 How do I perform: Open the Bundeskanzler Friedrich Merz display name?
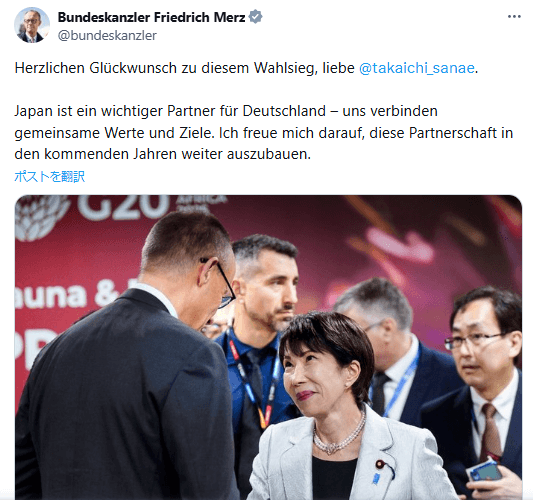click(151, 17)
